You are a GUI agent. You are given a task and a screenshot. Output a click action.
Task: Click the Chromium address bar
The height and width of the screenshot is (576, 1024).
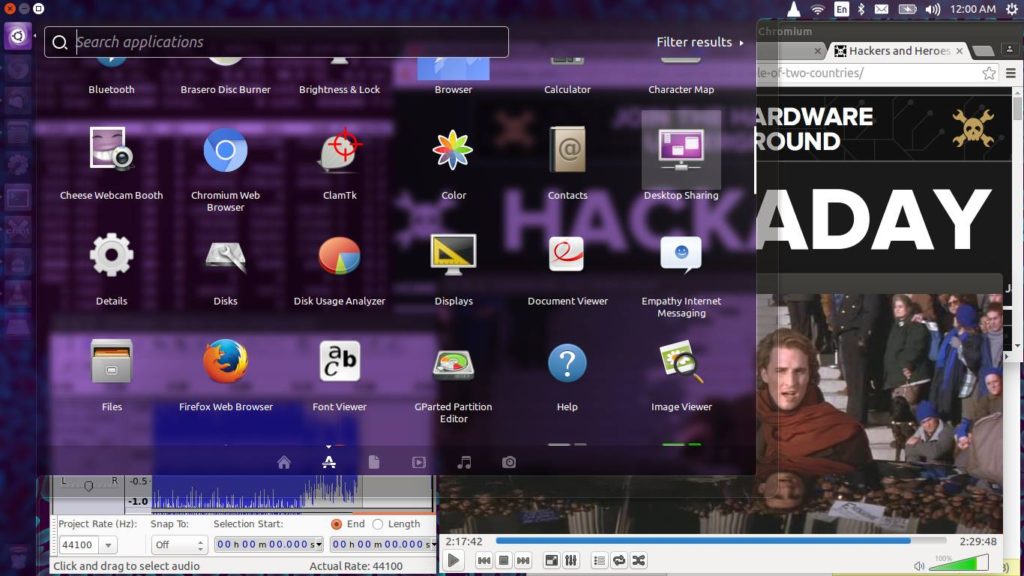[x=867, y=73]
